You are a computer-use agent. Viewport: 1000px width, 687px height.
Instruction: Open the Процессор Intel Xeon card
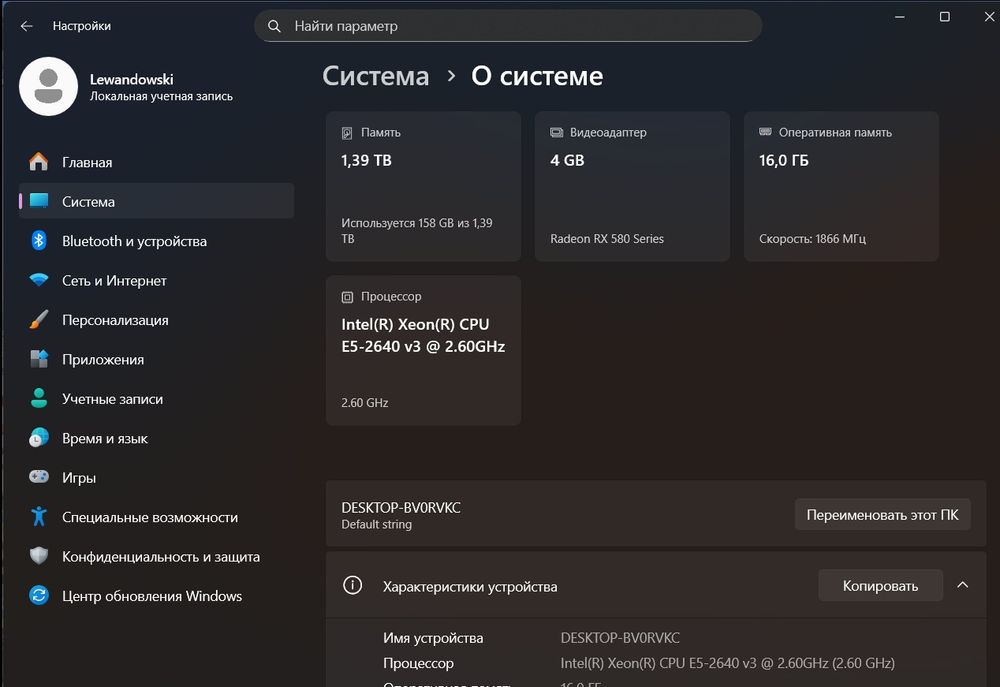pos(423,350)
